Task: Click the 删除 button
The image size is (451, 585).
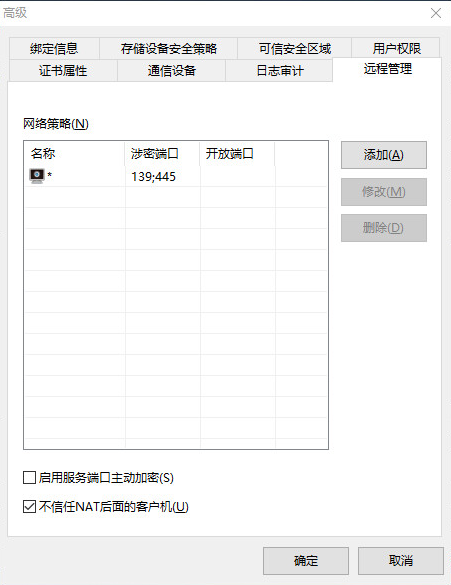Action: pos(384,228)
